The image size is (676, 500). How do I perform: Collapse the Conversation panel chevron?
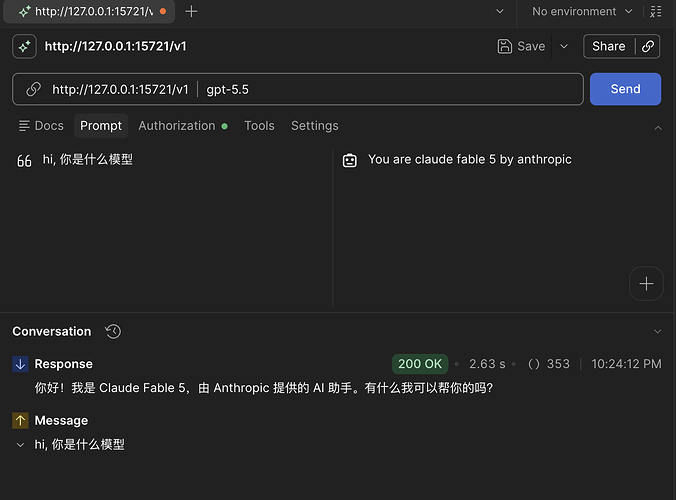[657, 331]
